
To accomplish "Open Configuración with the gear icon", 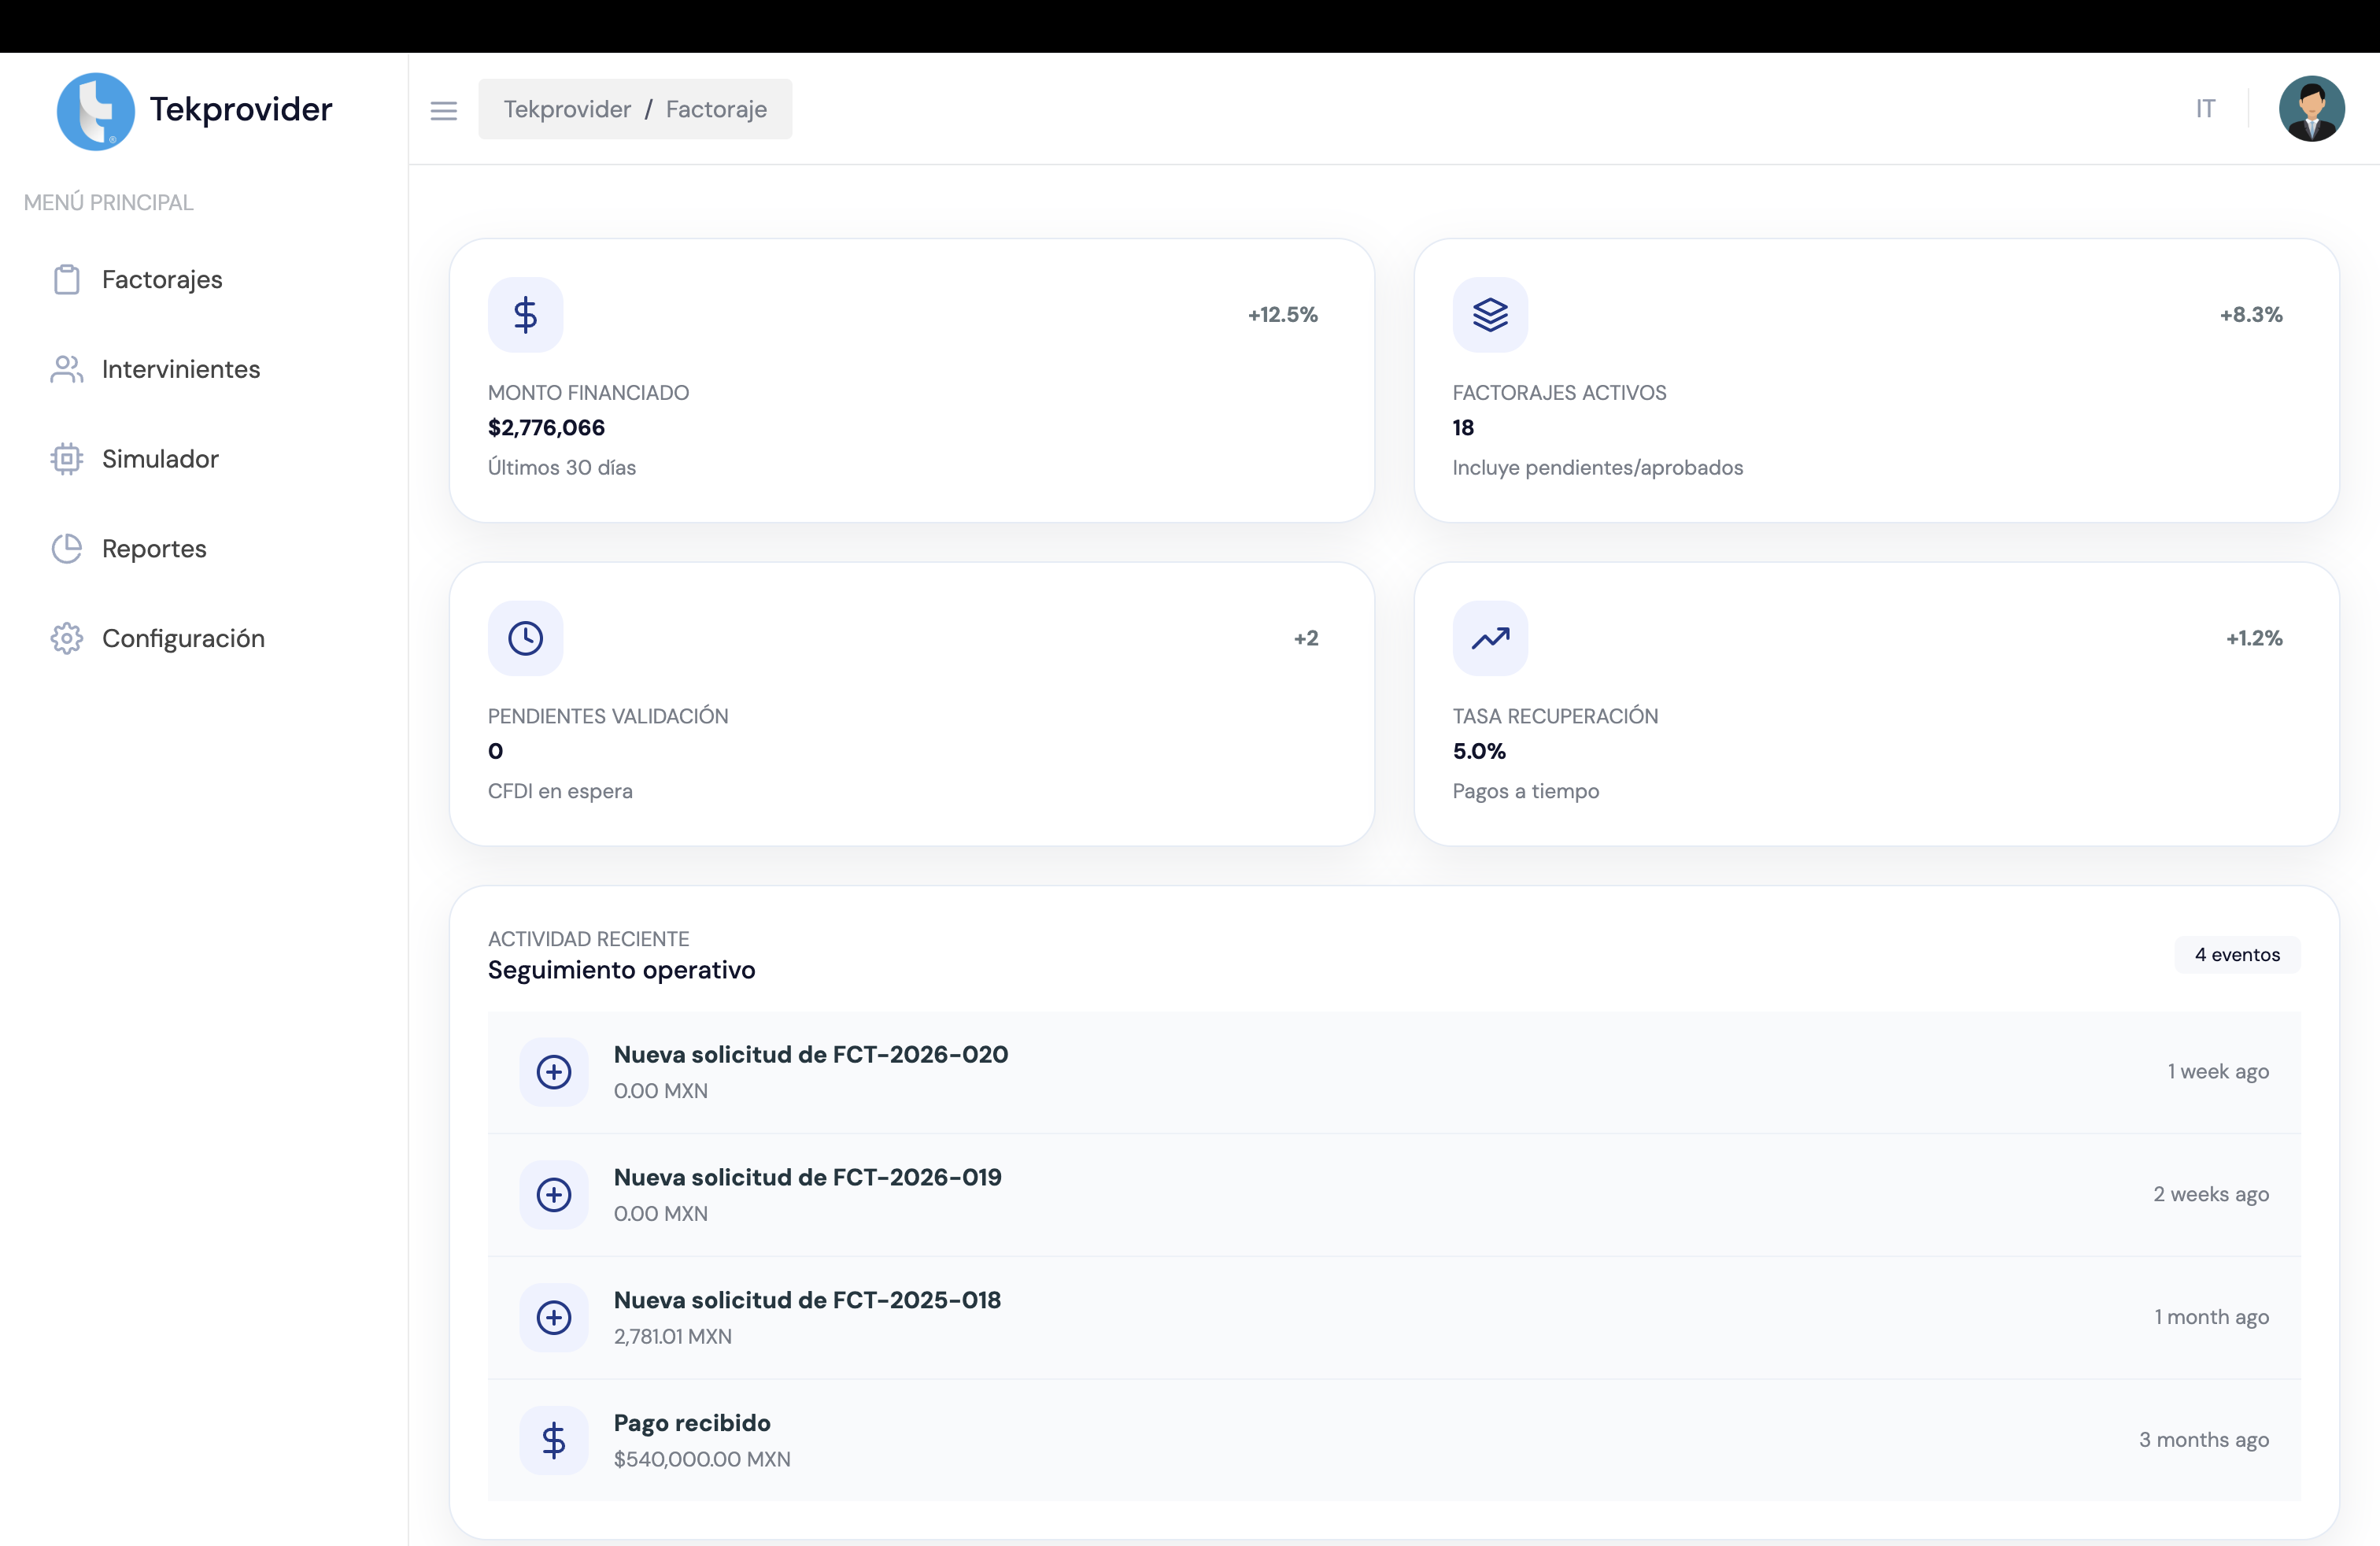I will coord(66,638).
